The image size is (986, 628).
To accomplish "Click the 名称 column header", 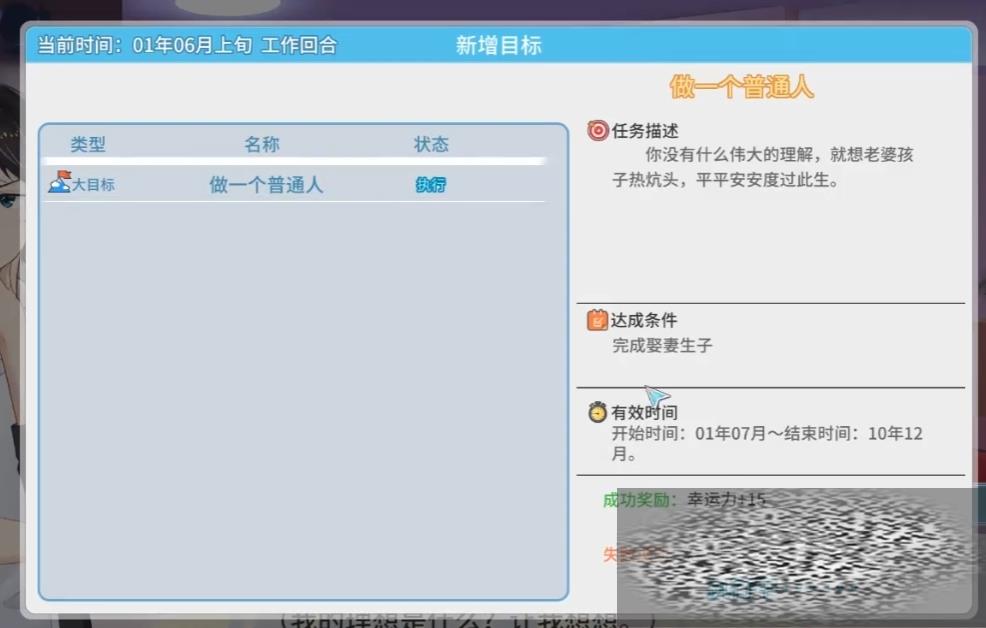I will click(x=262, y=145).
